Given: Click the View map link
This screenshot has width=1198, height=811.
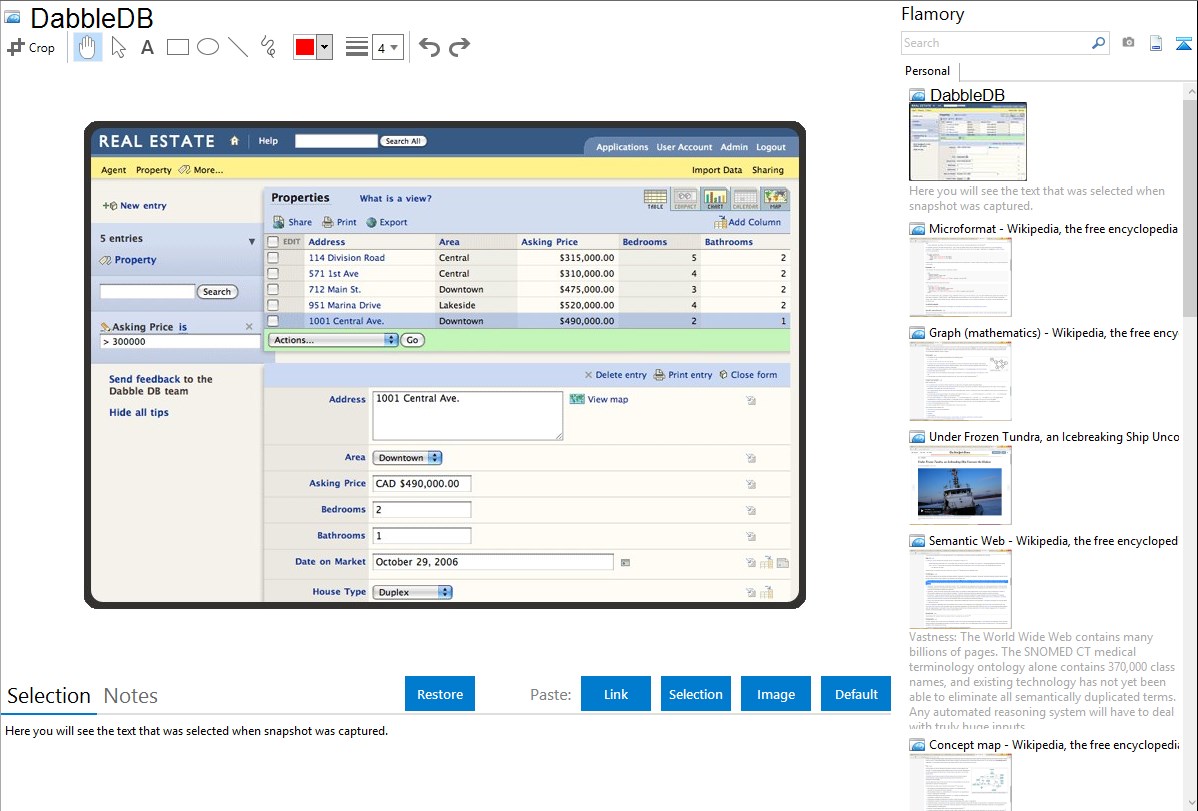Looking at the screenshot, I should click(x=600, y=399).
